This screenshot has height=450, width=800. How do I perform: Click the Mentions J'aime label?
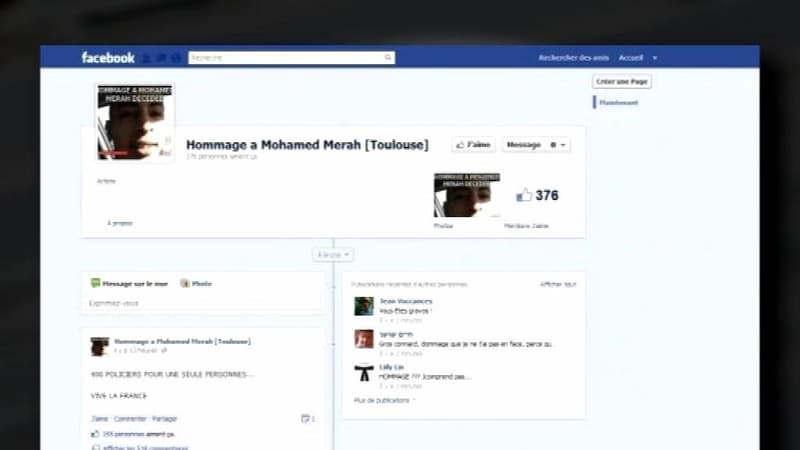point(526,226)
